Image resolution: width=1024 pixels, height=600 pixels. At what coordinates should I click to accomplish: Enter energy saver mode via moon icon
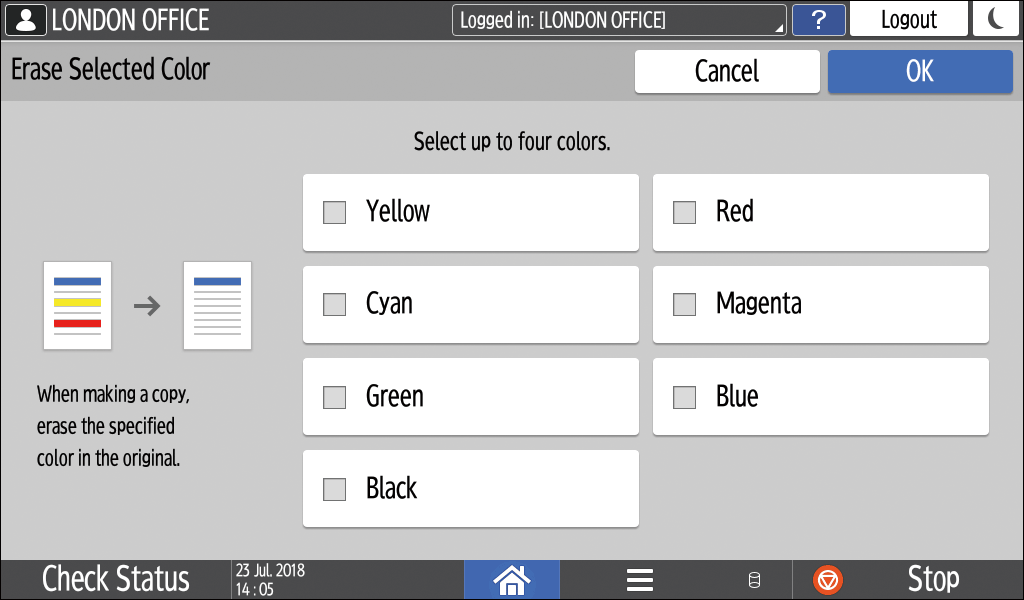coord(996,19)
